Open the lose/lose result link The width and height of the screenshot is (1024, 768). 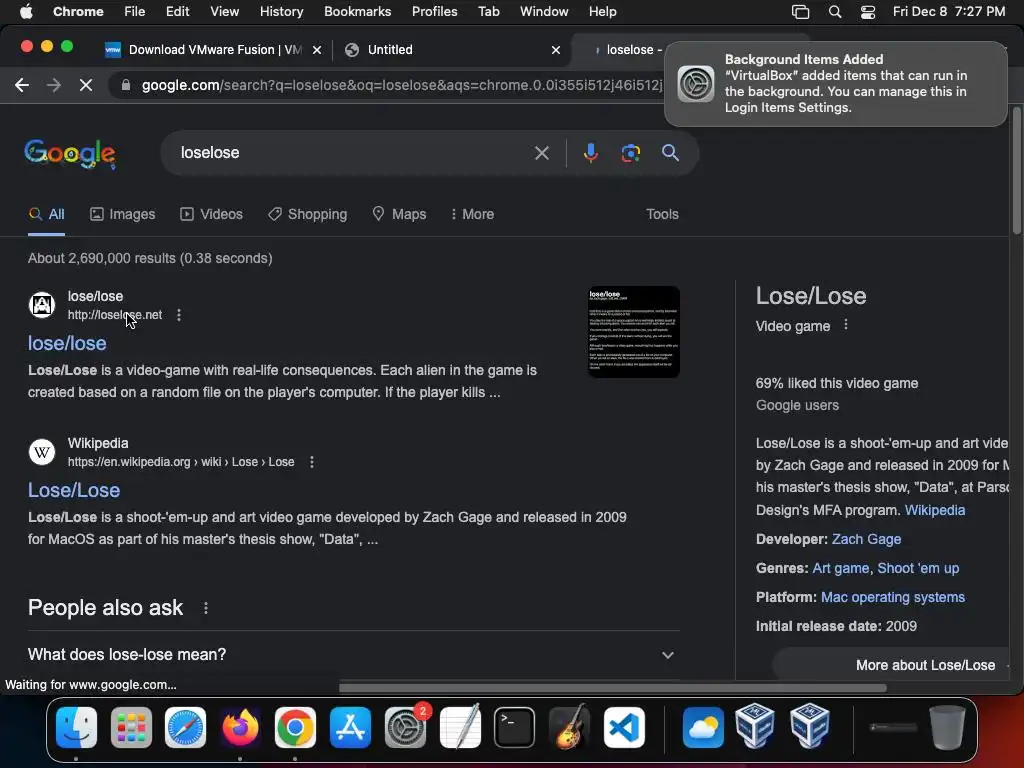[x=67, y=344]
